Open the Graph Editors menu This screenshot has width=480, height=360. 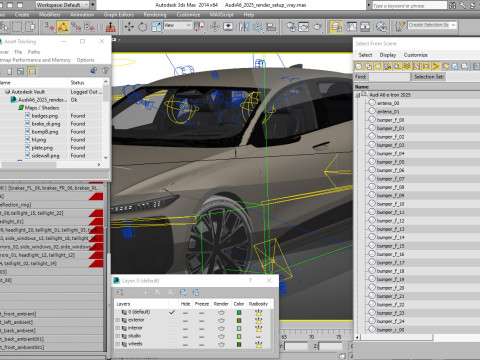(118, 15)
